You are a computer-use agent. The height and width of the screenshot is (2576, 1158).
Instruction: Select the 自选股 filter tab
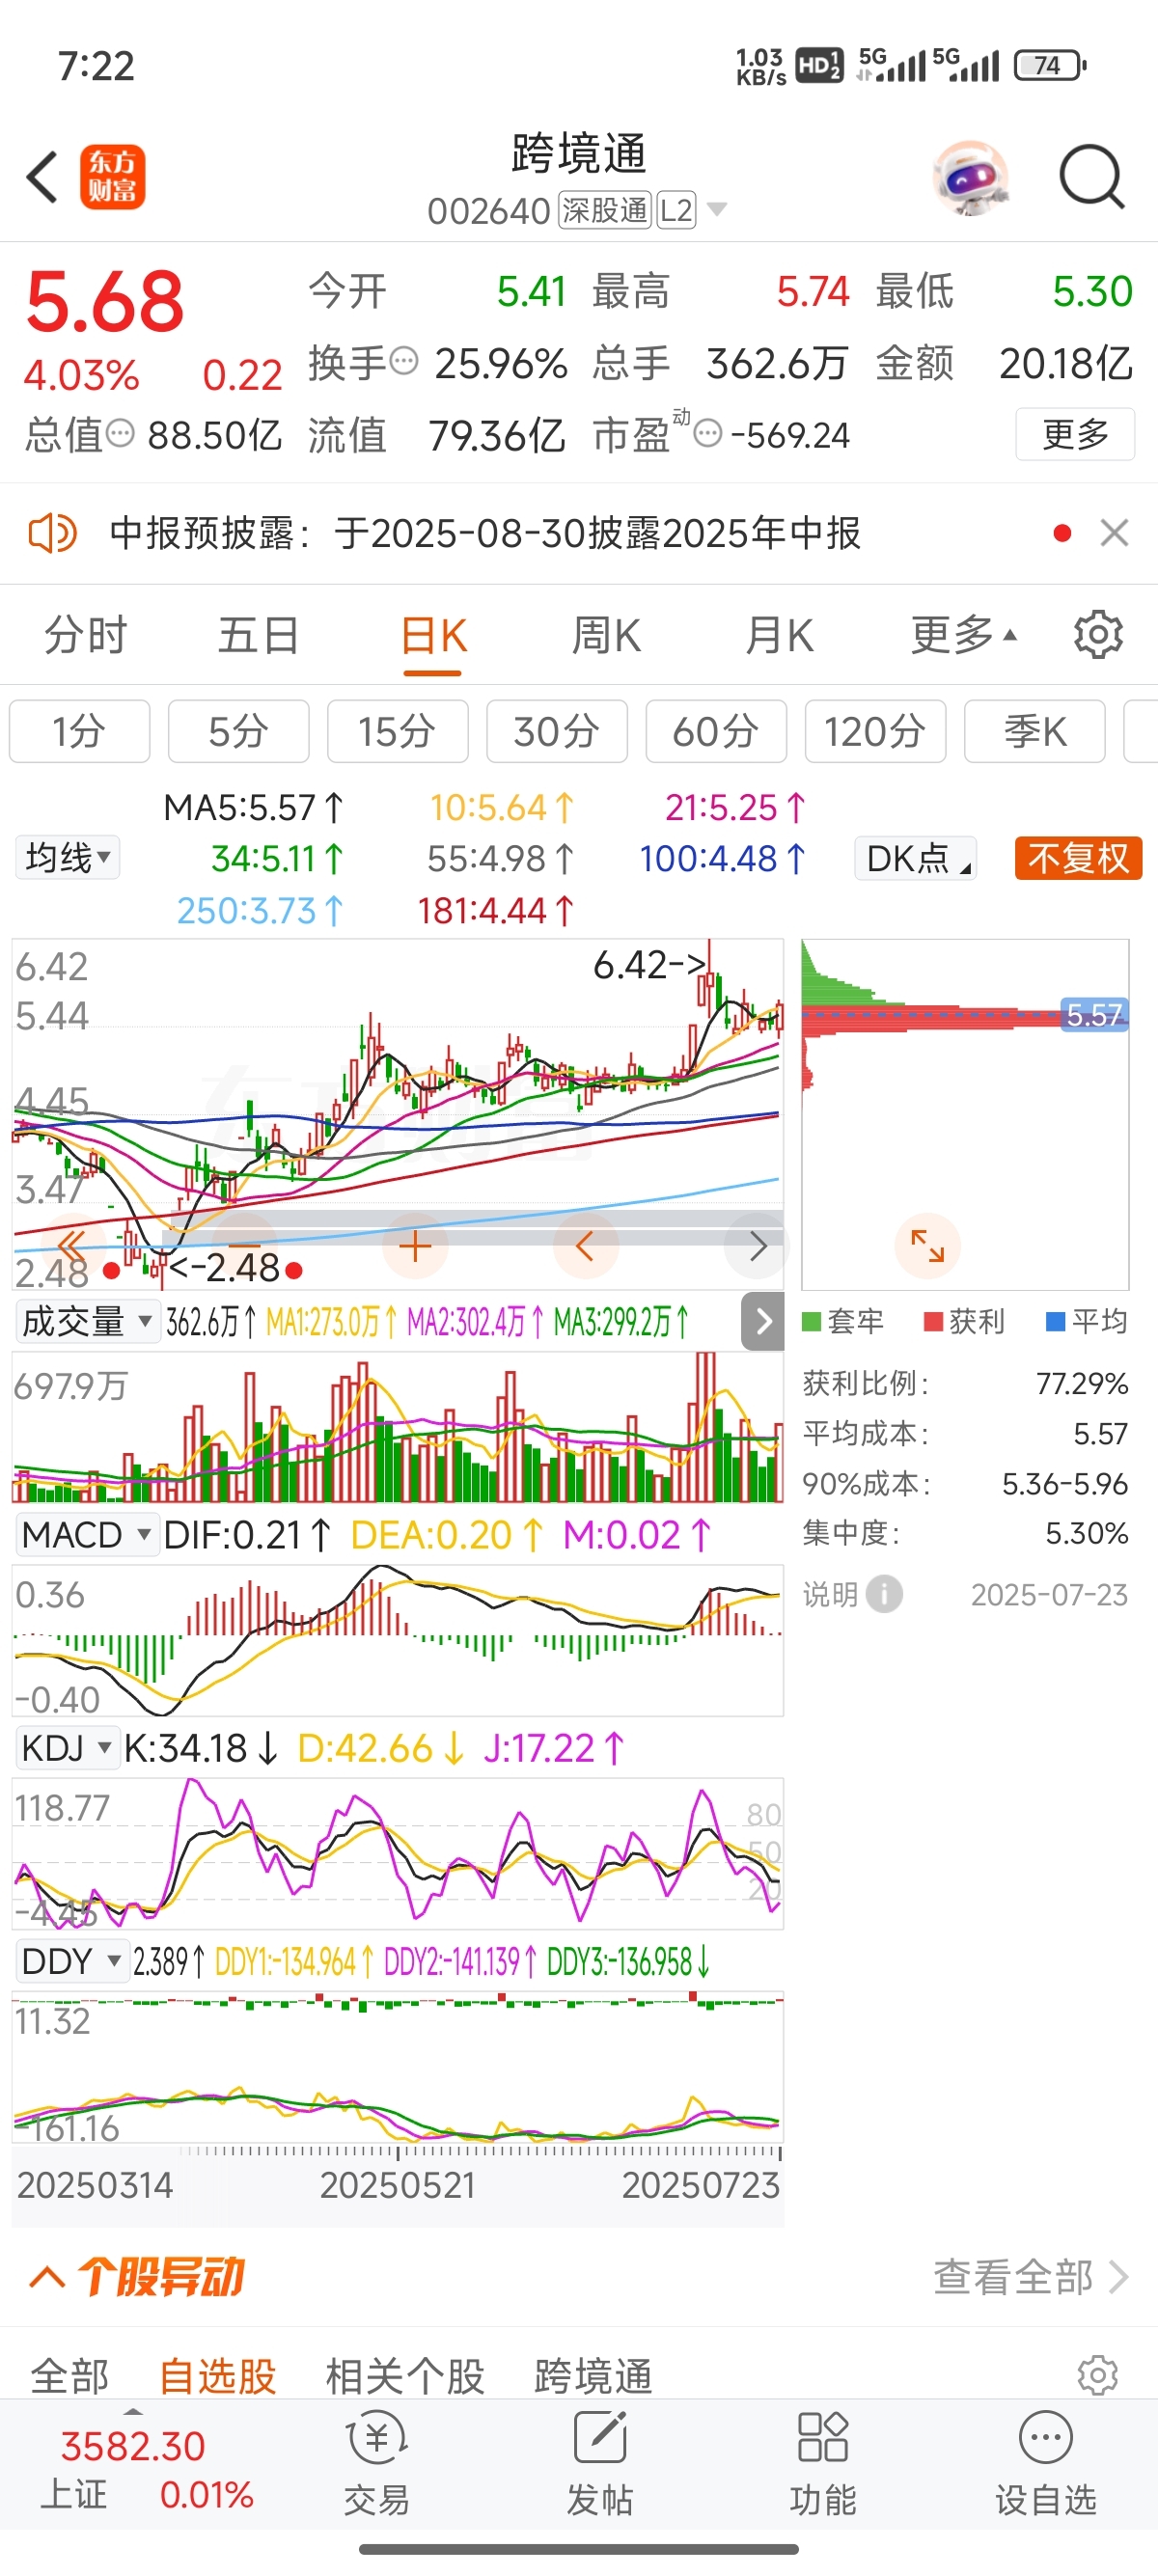coord(218,2375)
